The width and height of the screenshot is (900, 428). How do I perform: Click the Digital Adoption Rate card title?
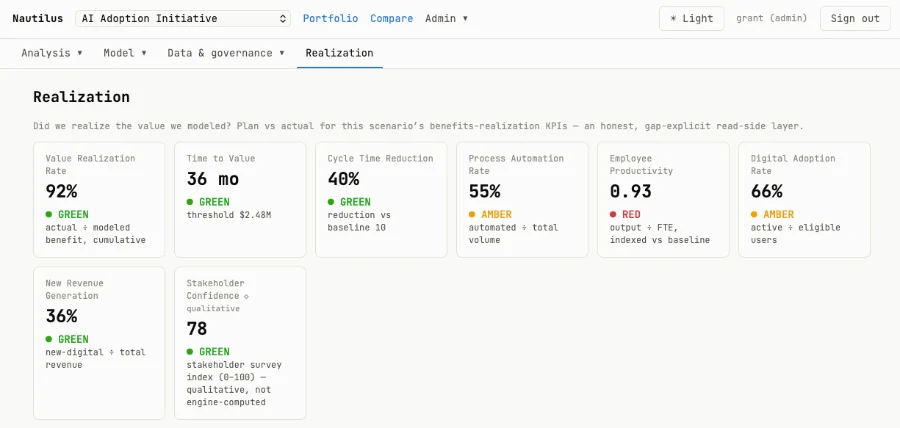click(793, 165)
